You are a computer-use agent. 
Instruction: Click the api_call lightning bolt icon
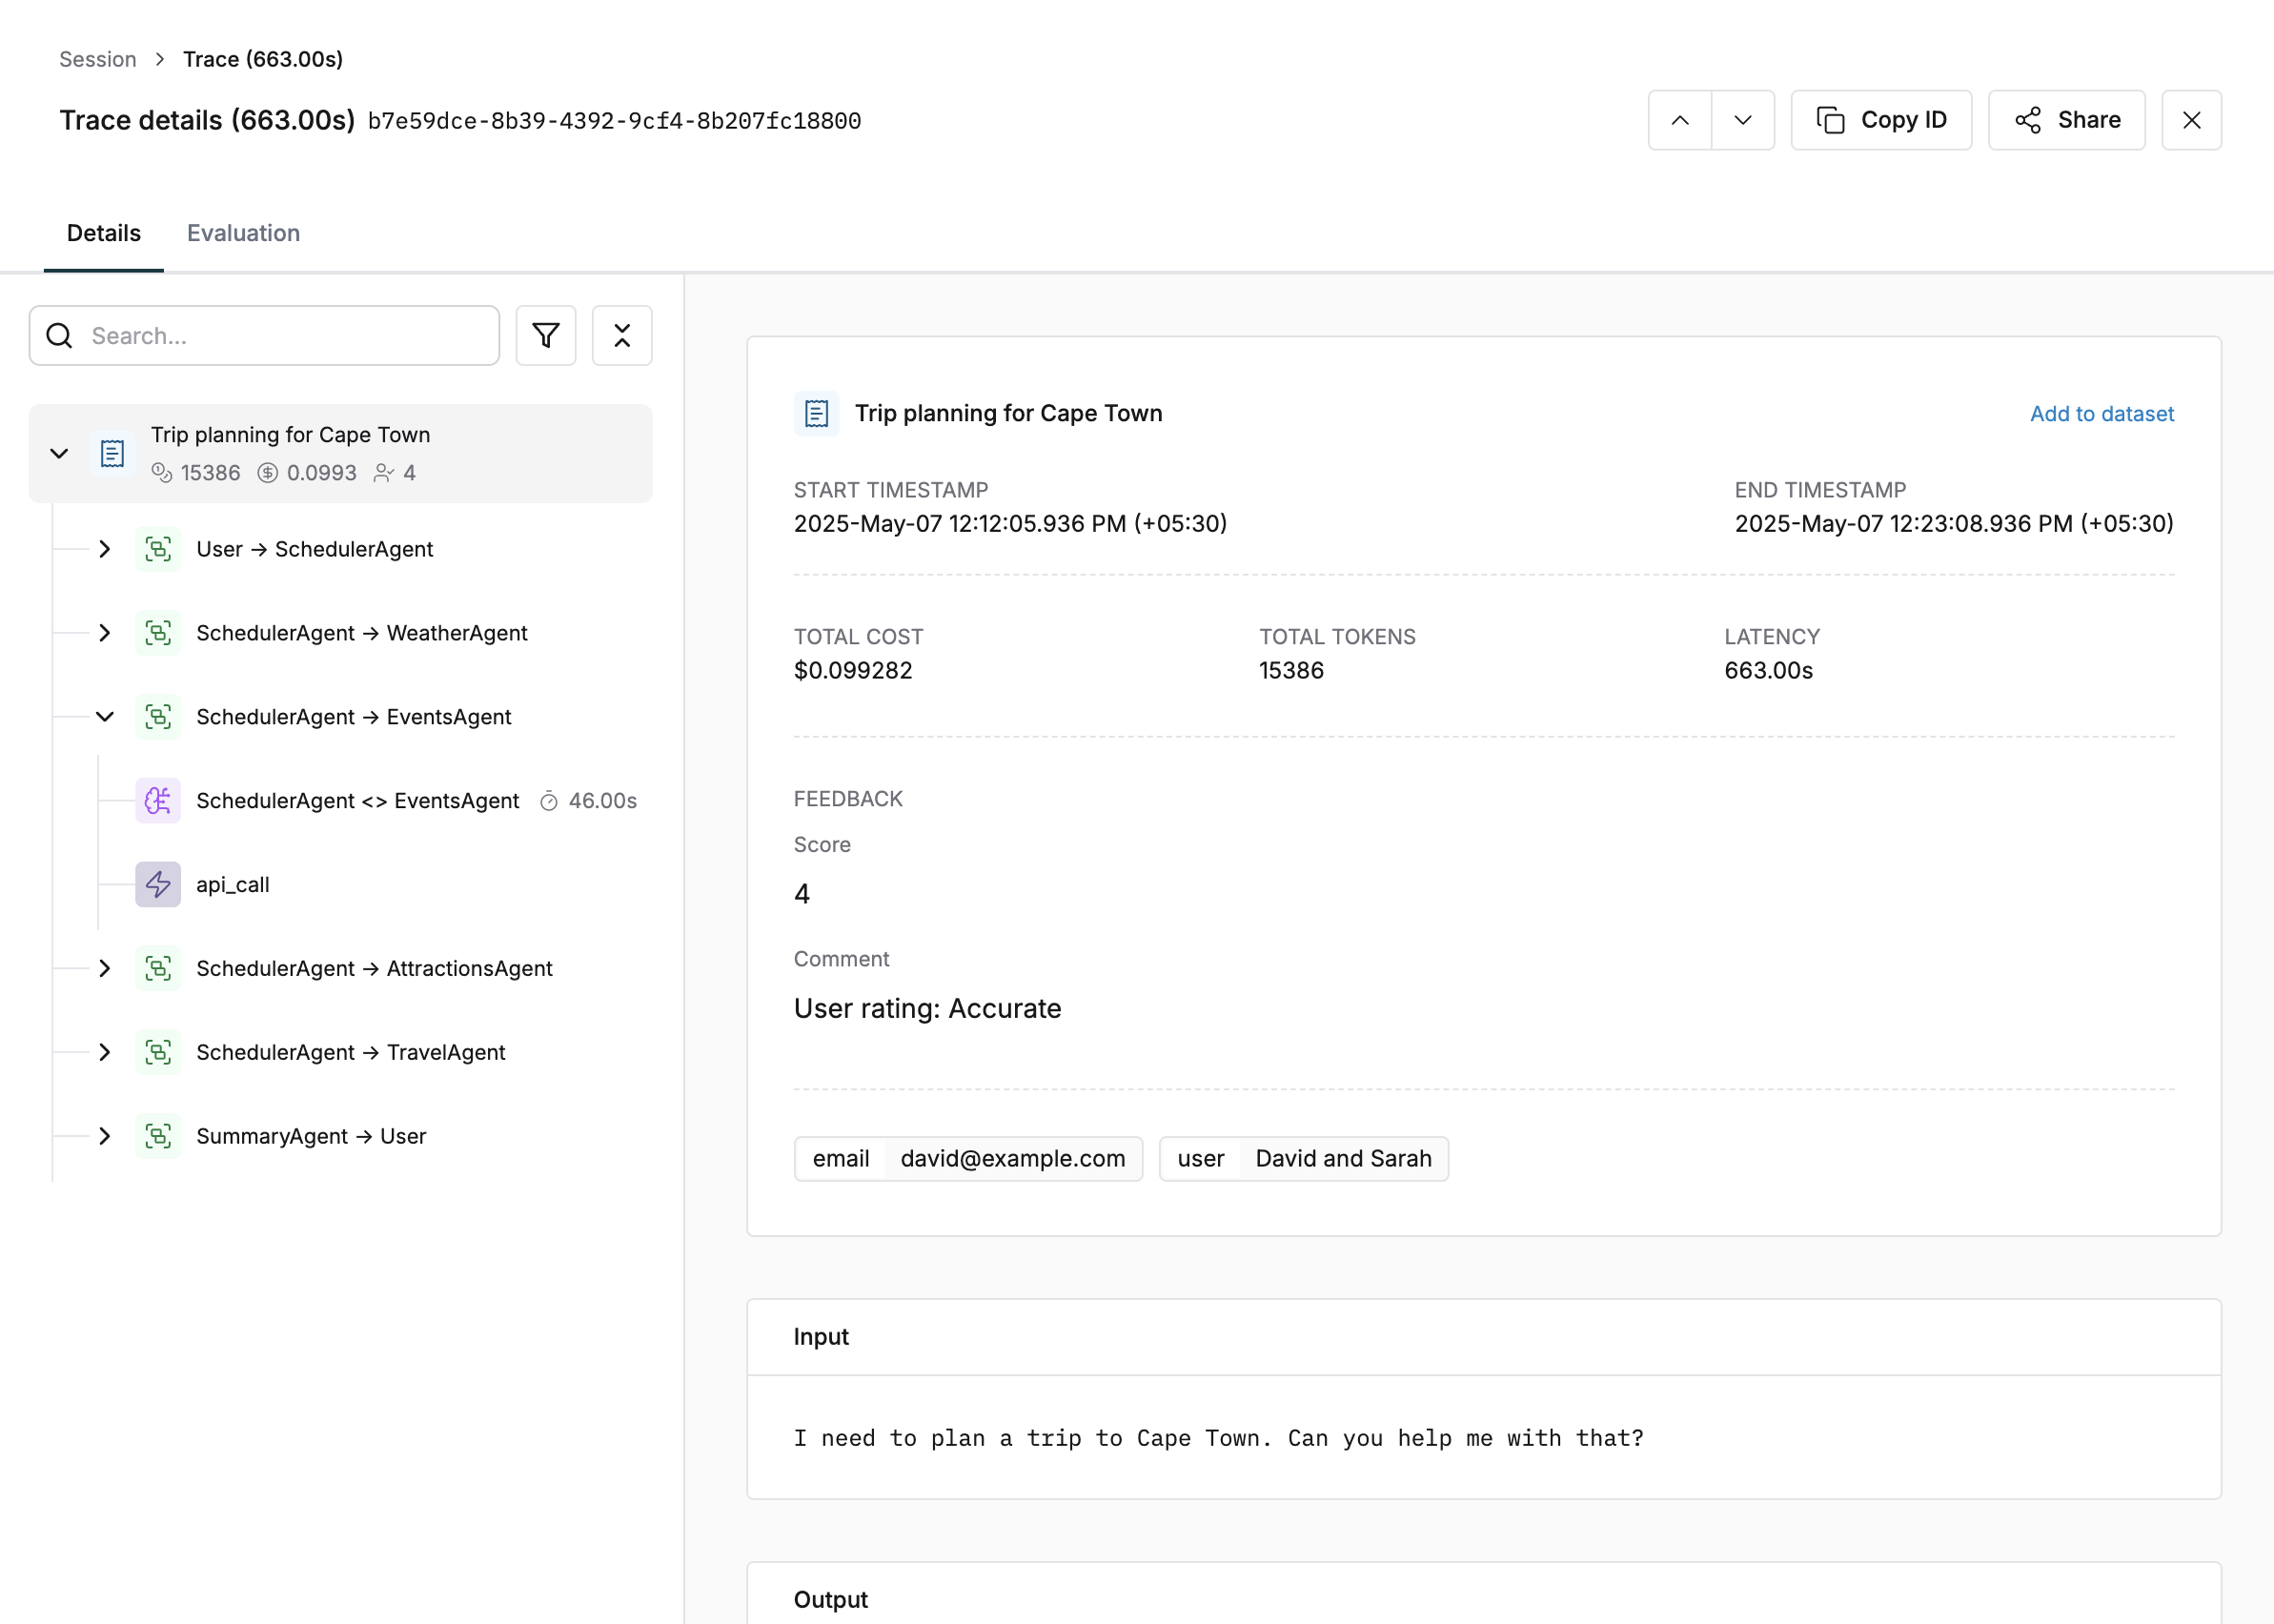(x=158, y=884)
